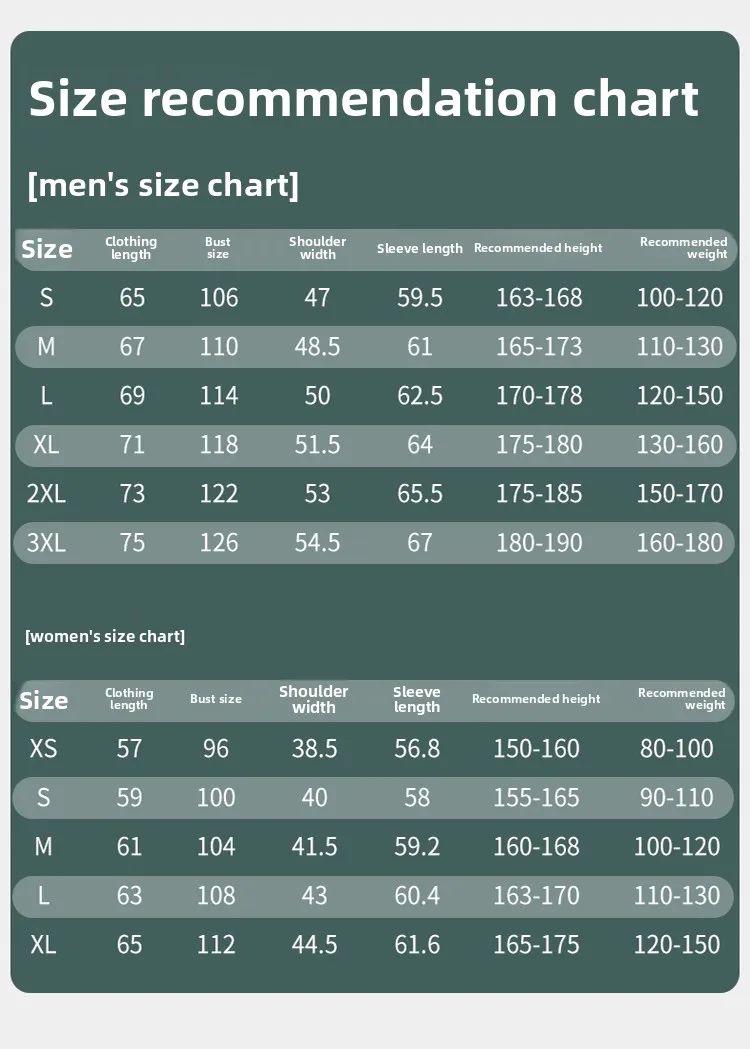Select men's 3XL shoulder width 54.5

pos(317,543)
